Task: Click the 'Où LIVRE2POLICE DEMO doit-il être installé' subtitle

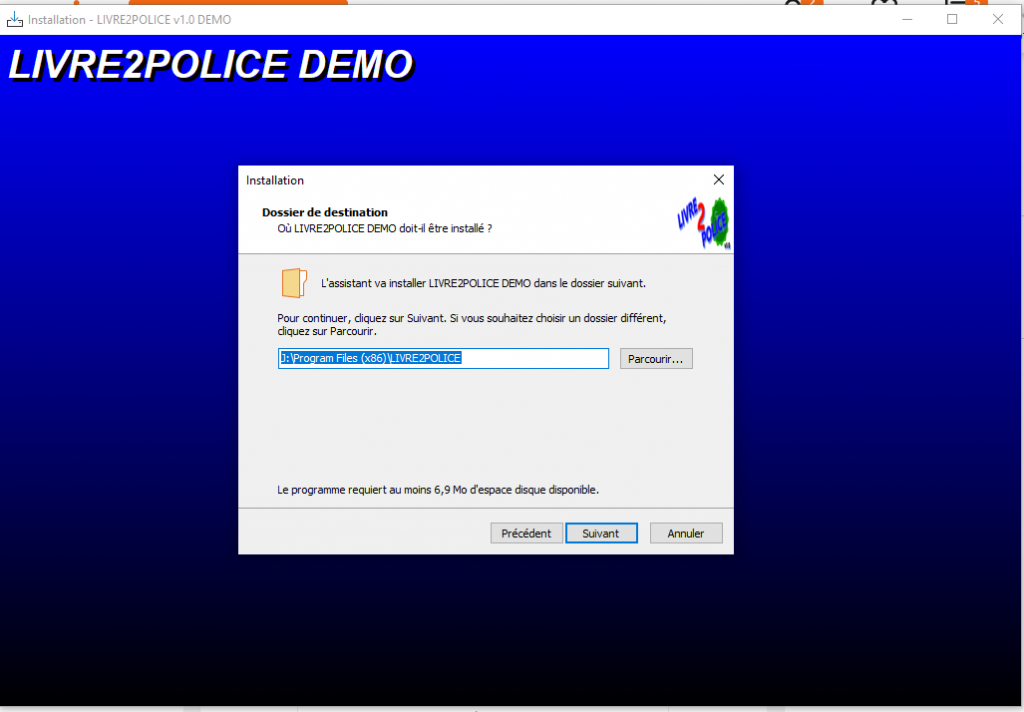Action: [384, 228]
